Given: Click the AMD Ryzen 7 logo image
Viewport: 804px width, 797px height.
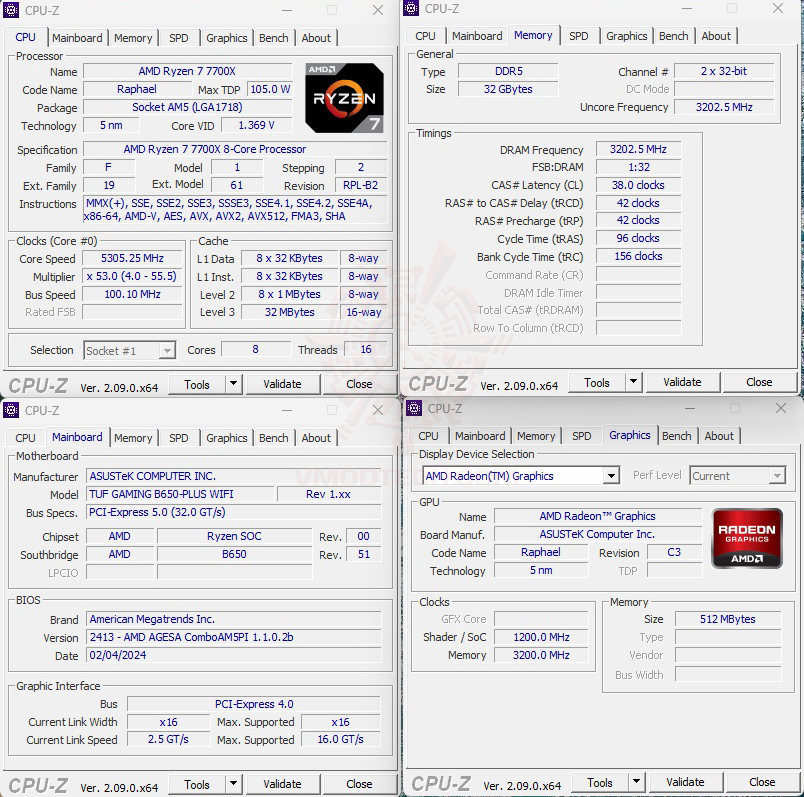Looking at the screenshot, I should (344, 97).
